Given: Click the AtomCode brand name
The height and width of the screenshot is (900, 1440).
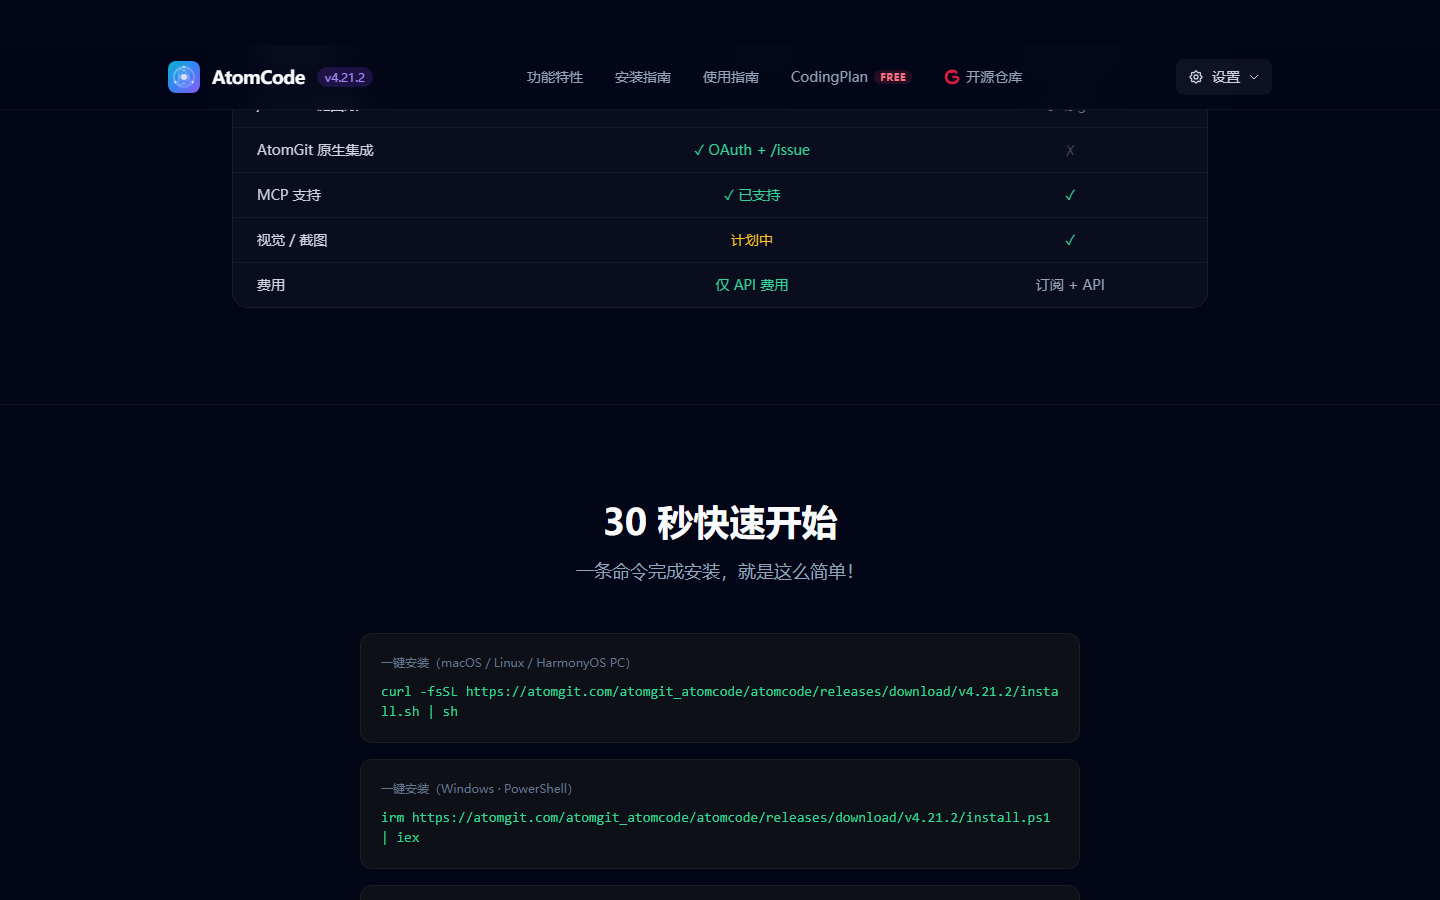Looking at the screenshot, I should click(258, 77).
